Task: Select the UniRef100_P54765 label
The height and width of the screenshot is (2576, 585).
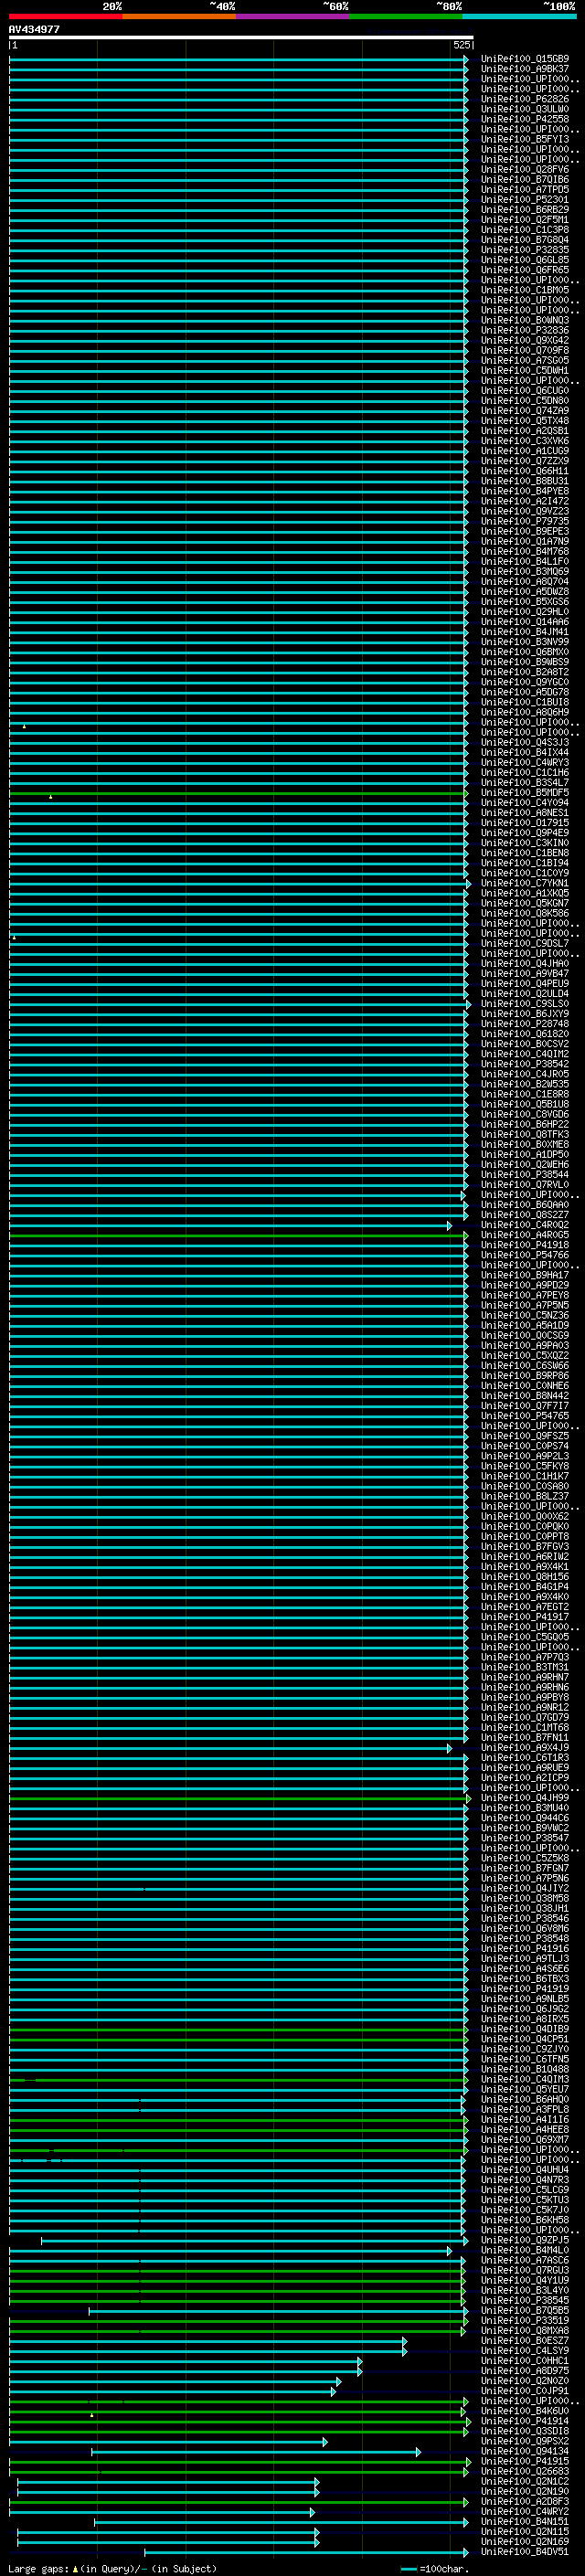Action: [x=525, y=1416]
